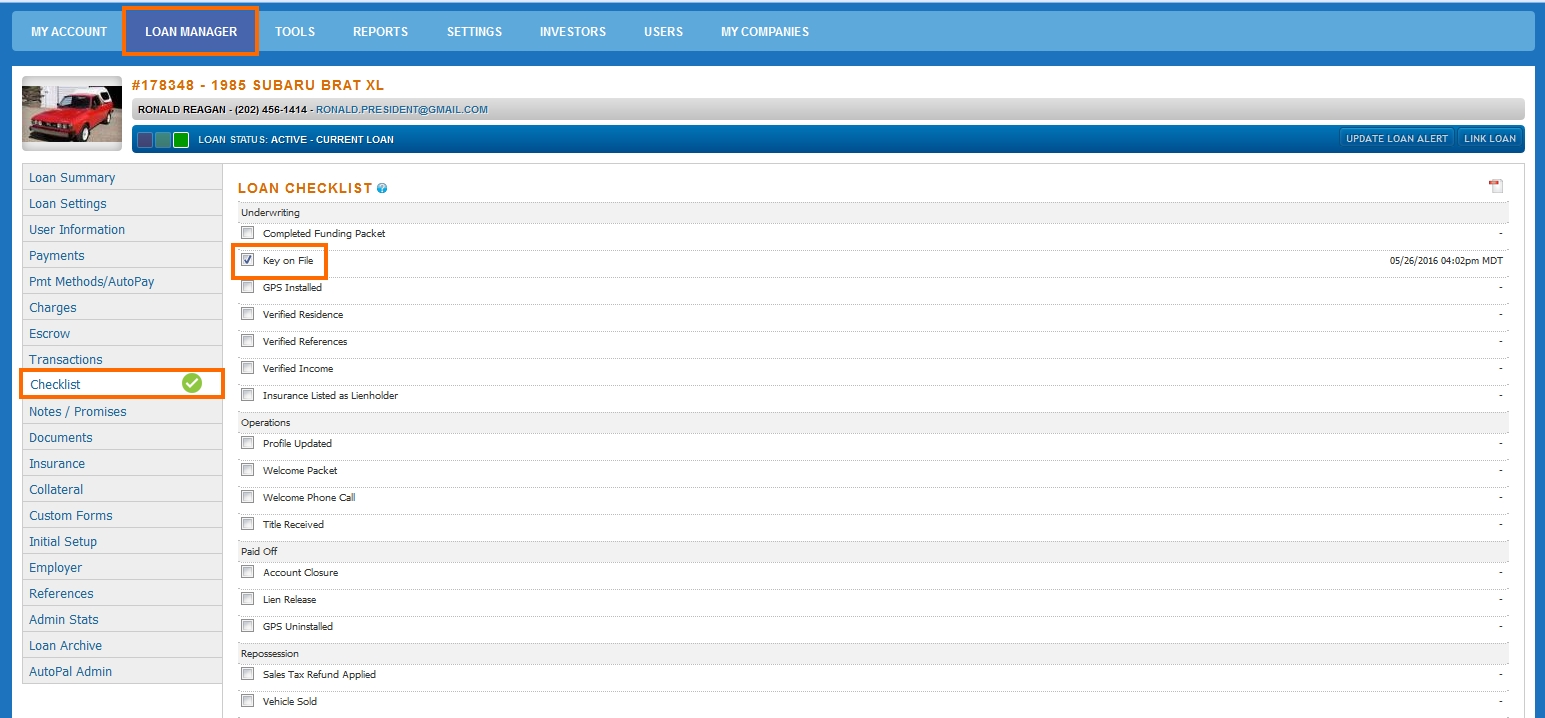Mark Verified Residence as done
The image size is (1545, 718).
[248, 314]
